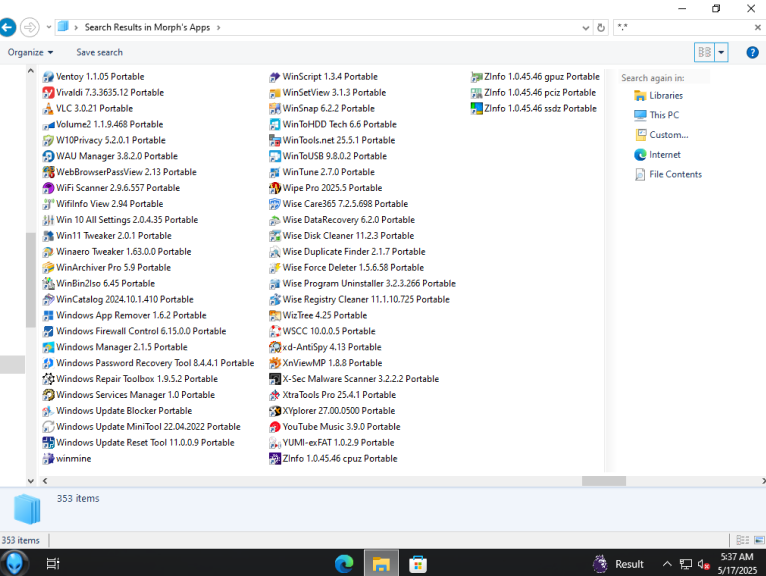This screenshot has height=576, width=766.
Task: Click the winmine icon
Action: click(48, 459)
